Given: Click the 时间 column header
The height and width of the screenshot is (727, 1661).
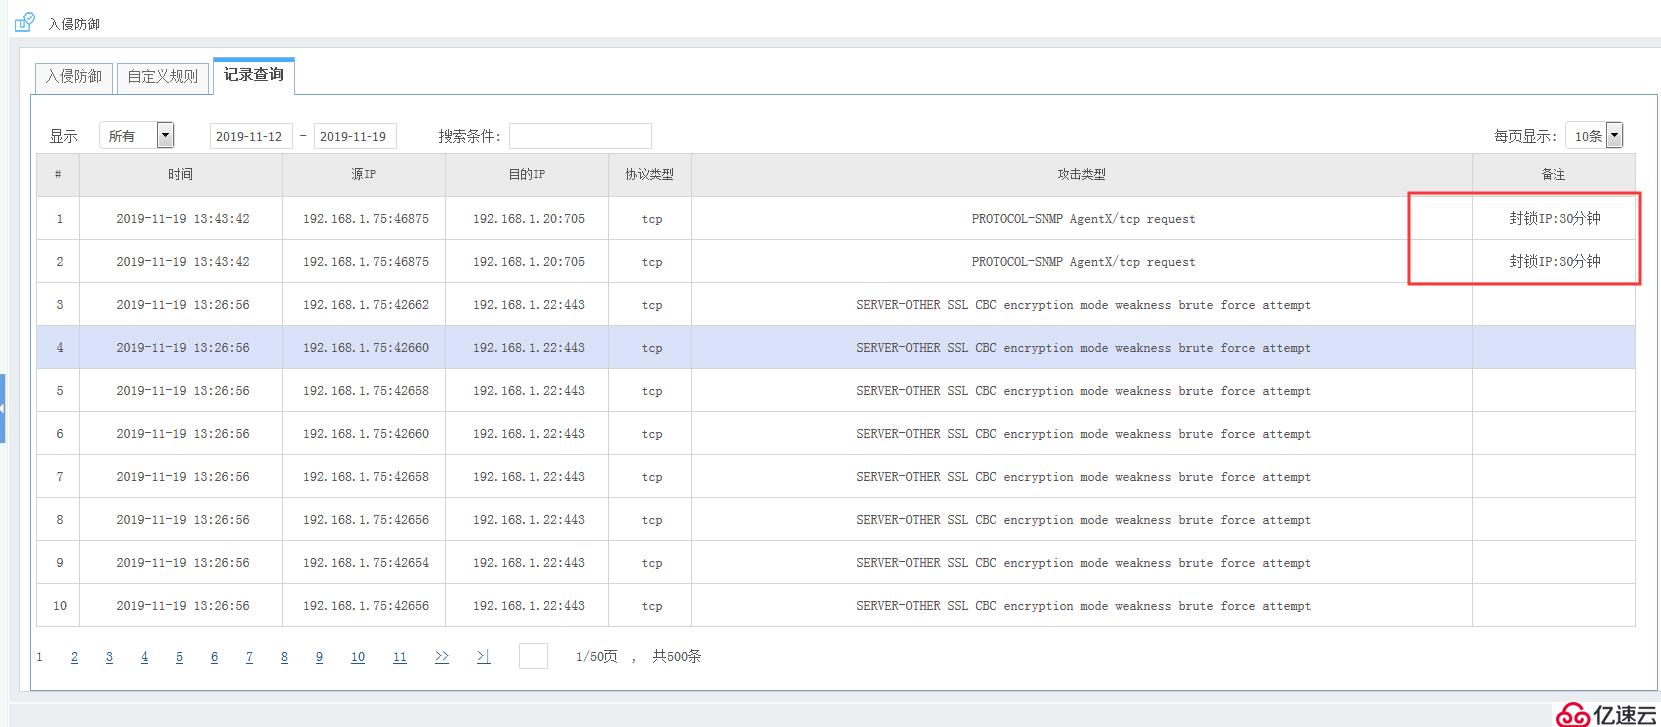Looking at the screenshot, I should click(x=181, y=174).
